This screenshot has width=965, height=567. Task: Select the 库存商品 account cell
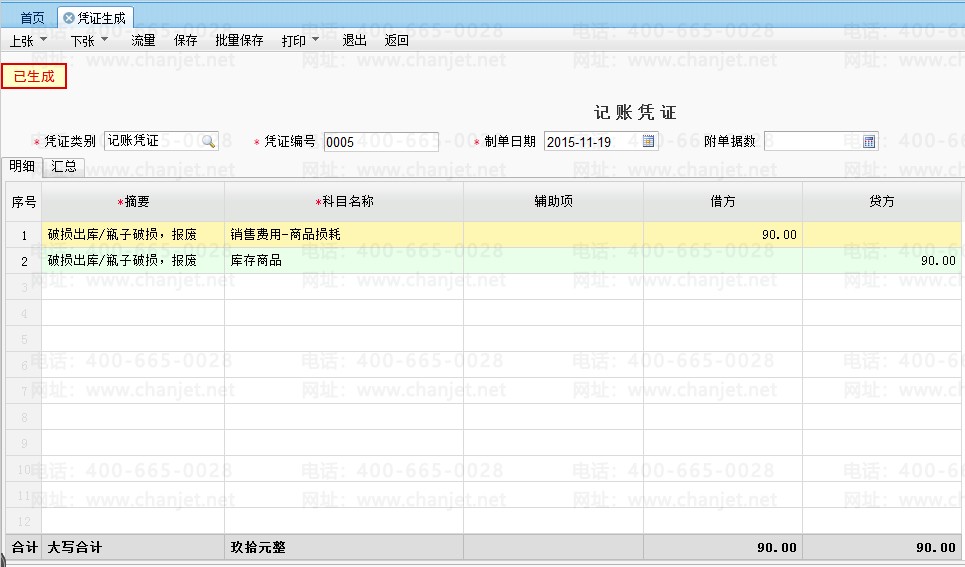click(344, 261)
